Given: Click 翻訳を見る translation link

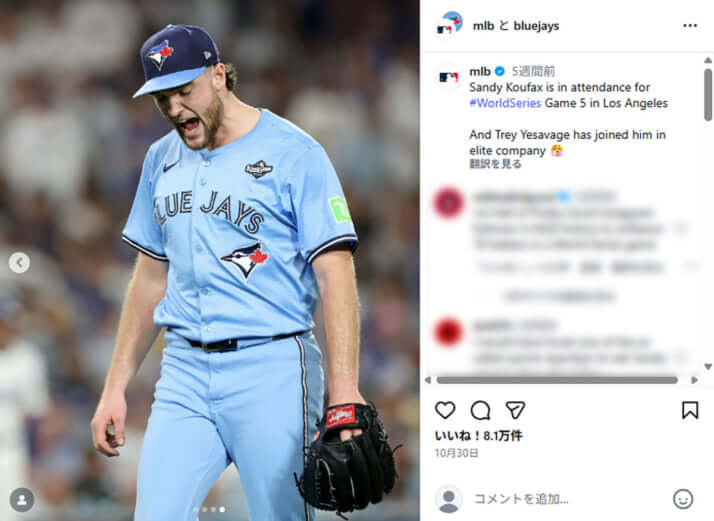Looking at the screenshot, I should point(495,164).
